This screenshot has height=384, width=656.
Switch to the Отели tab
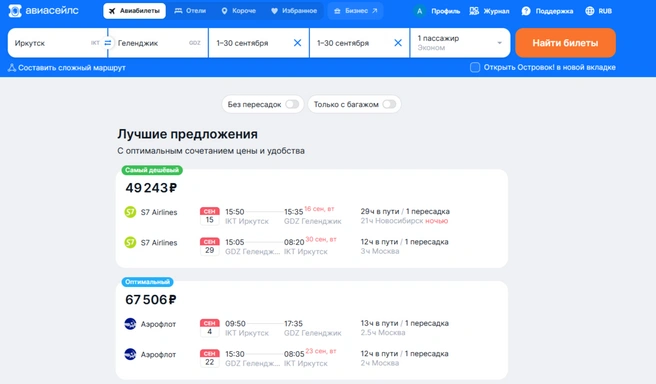click(x=190, y=11)
